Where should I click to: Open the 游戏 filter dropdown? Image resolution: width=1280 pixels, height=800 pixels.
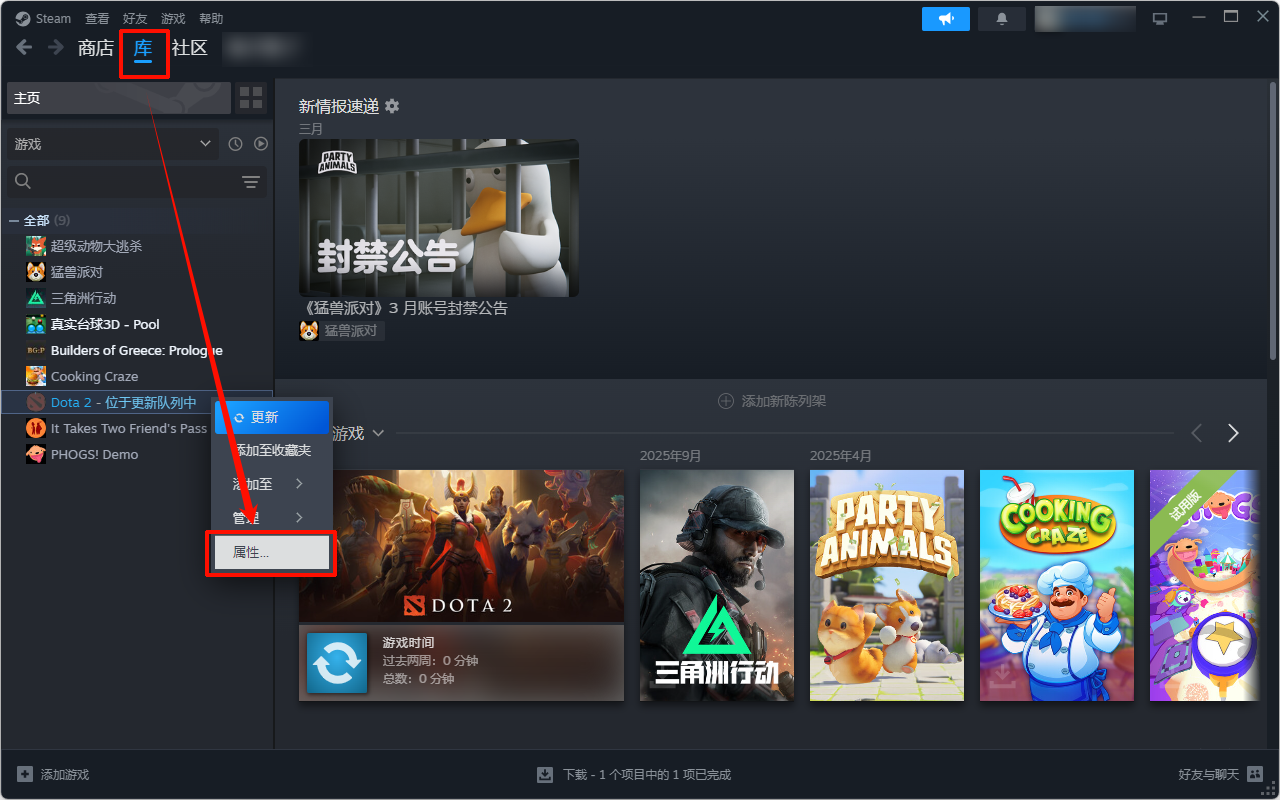point(112,144)
